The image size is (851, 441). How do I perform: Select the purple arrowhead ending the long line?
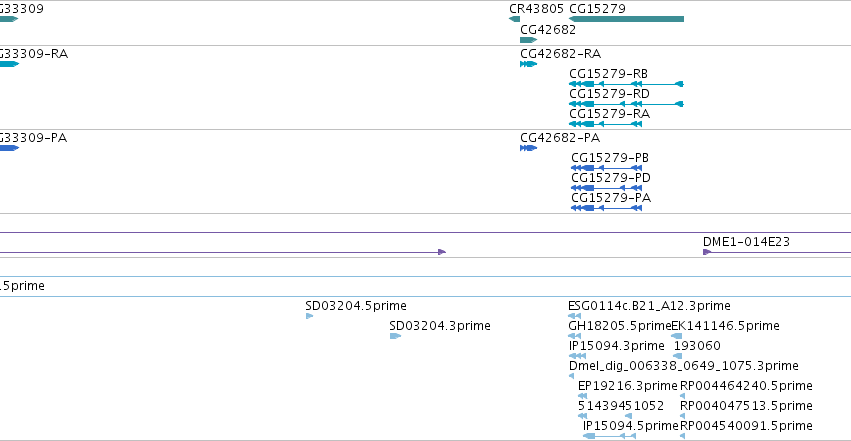click(442, 252)
